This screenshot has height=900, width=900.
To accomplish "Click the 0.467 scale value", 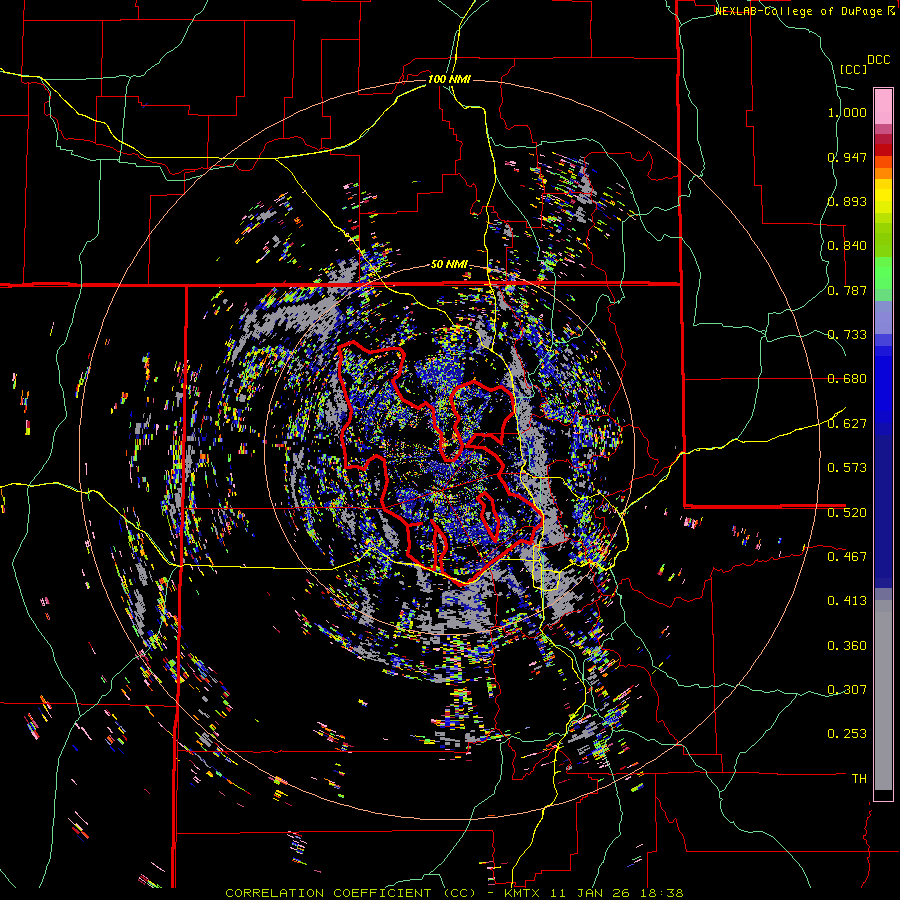I will pyautogui.click(x=847, y=556).
